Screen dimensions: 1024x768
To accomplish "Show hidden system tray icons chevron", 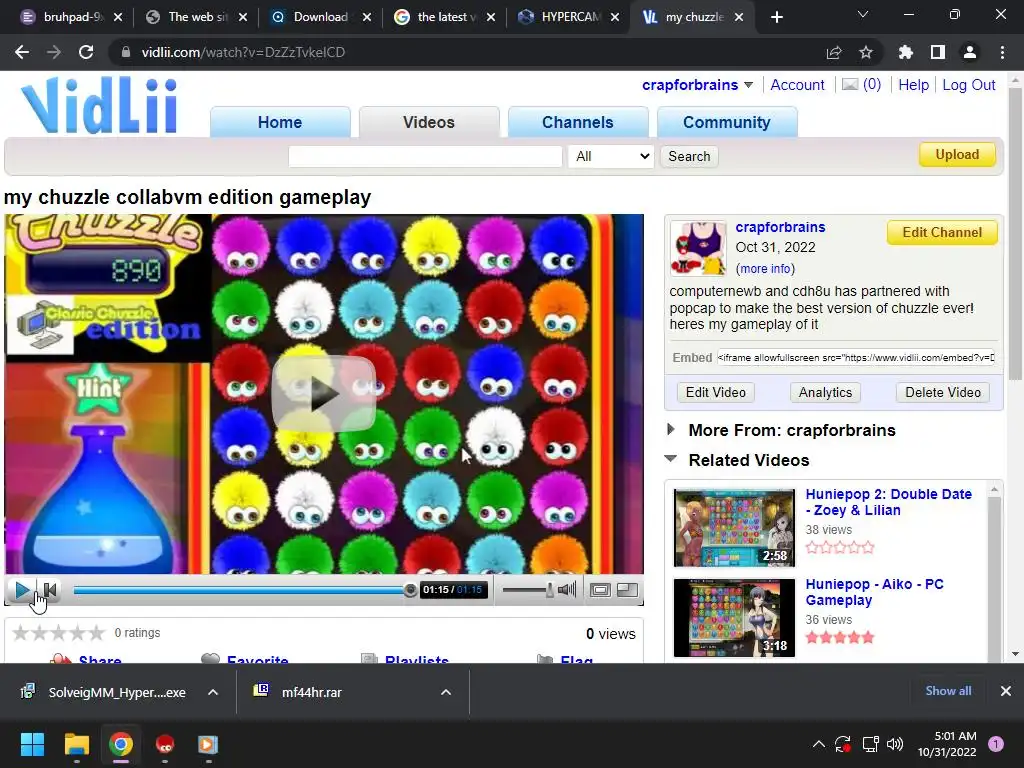I will pos(818,744).
